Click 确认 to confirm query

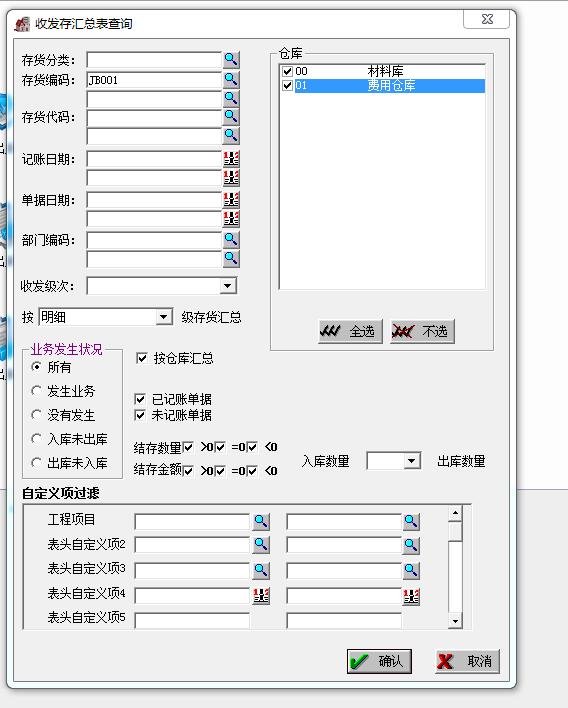pos(379,661)
